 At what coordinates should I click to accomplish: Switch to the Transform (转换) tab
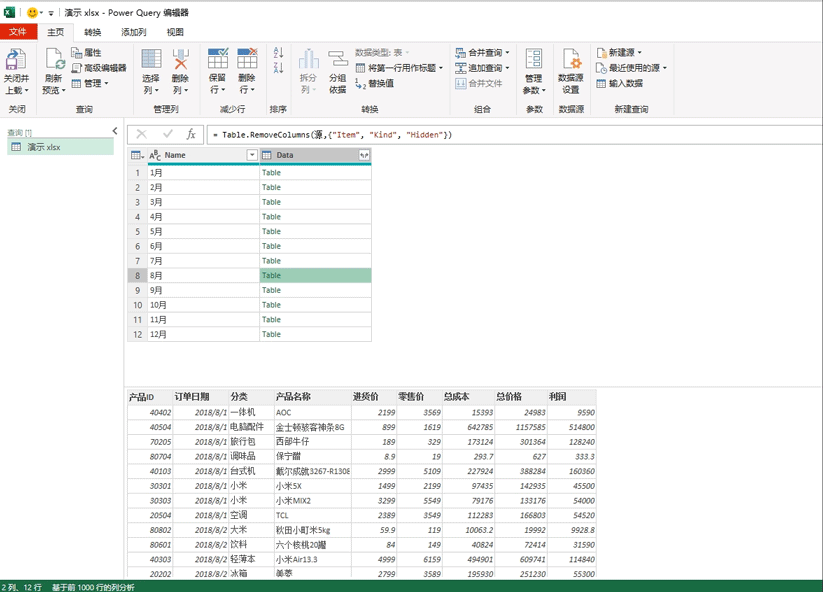[x=92, y=32]
